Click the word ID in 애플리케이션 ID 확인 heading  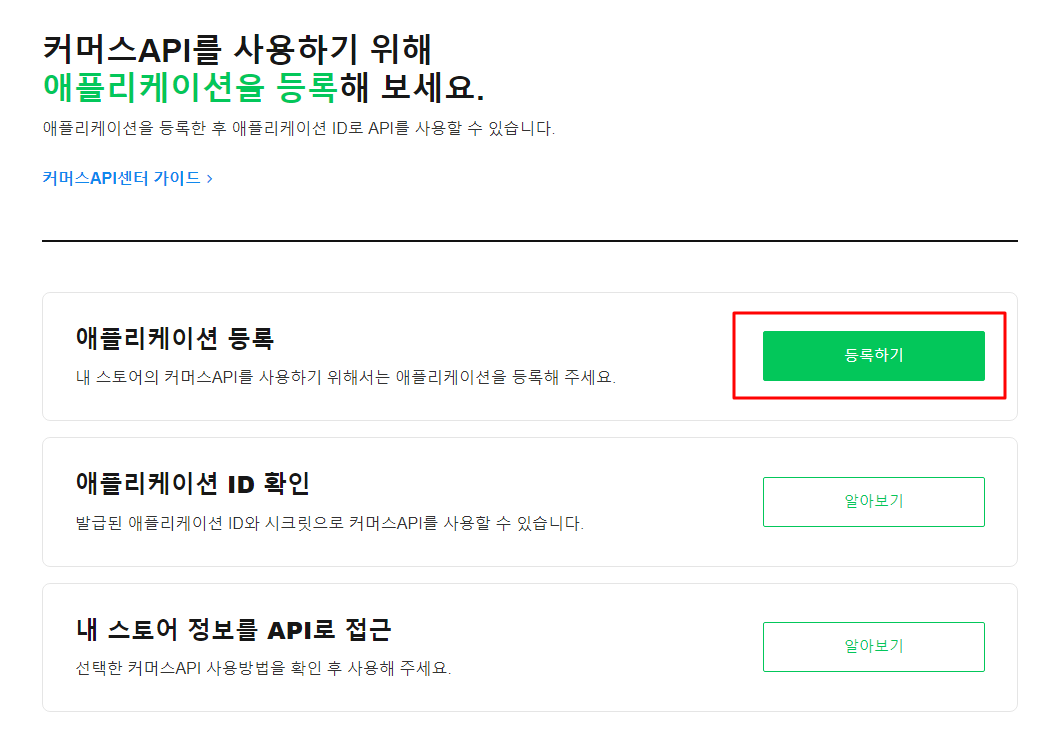coord(241,483)
